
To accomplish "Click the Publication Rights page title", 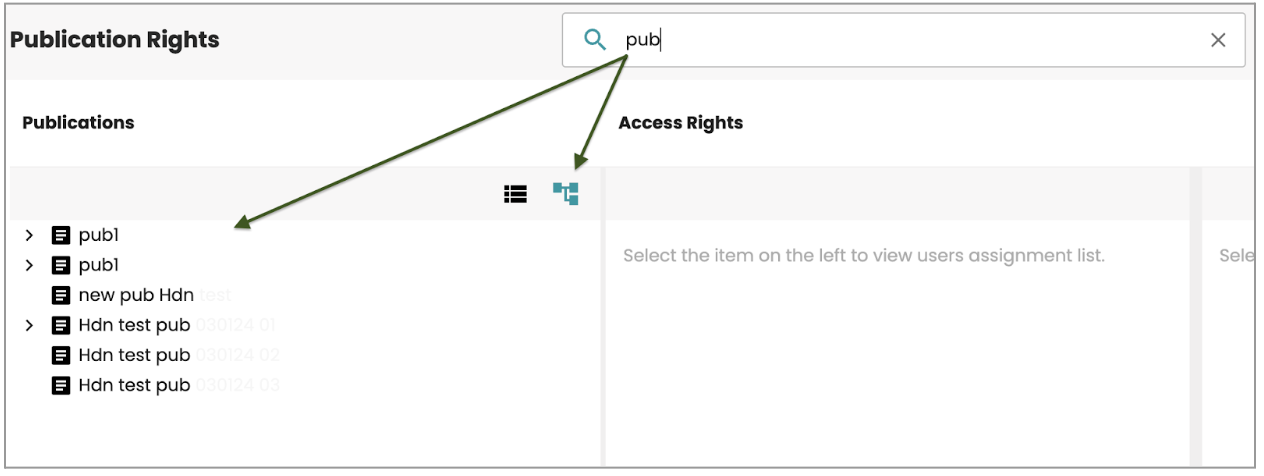I will coord(114,40).
